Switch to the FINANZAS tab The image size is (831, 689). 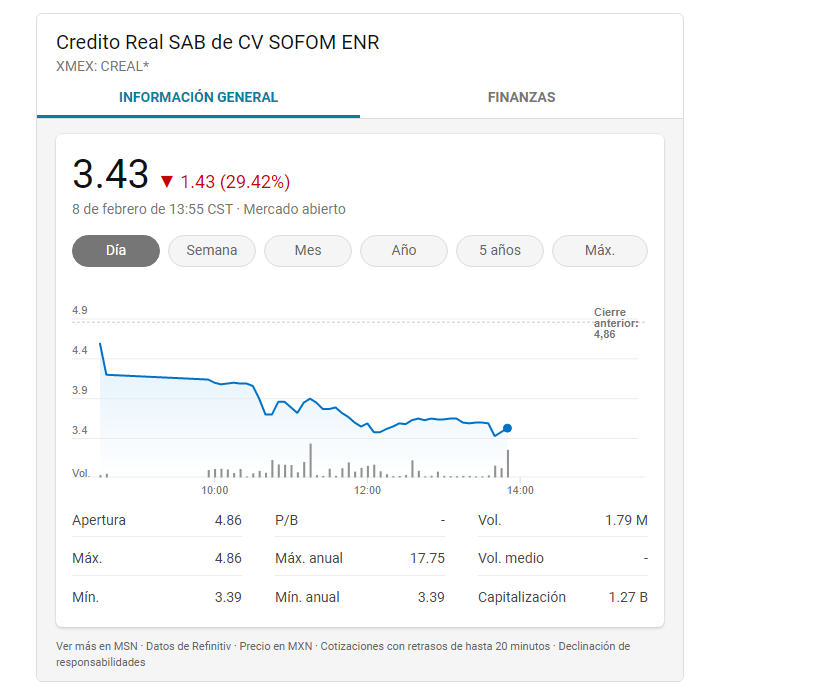click(521, 97)
